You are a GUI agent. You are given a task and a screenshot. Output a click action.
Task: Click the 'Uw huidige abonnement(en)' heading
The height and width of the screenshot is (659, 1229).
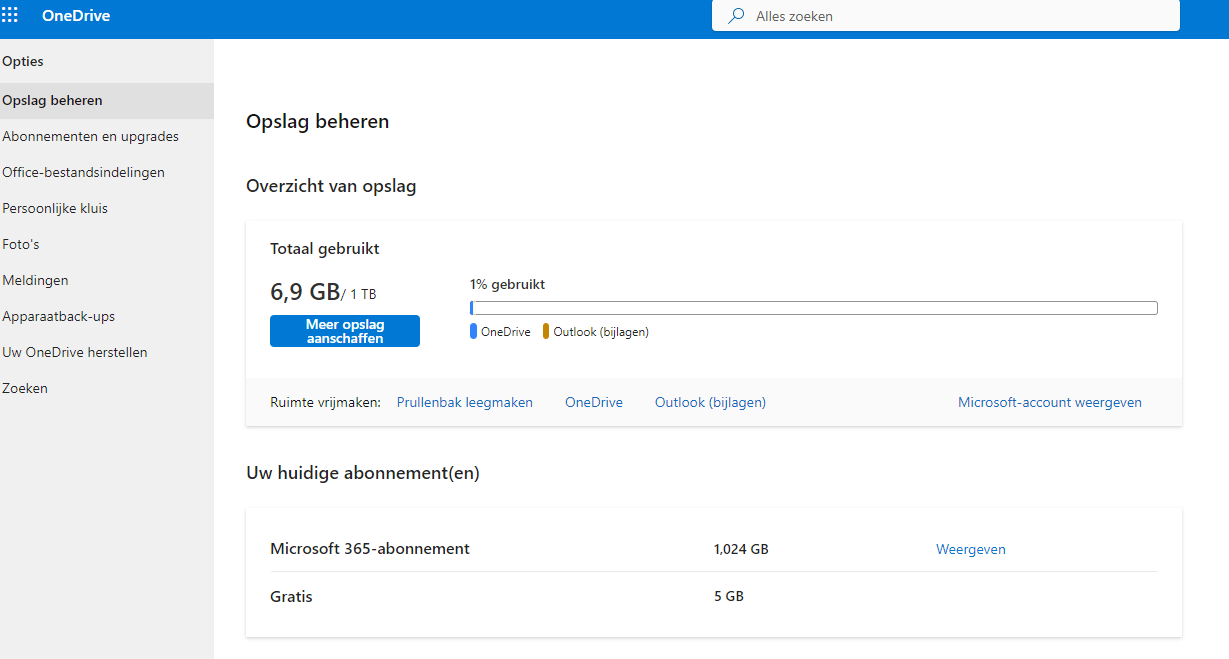tap(363, 473)
